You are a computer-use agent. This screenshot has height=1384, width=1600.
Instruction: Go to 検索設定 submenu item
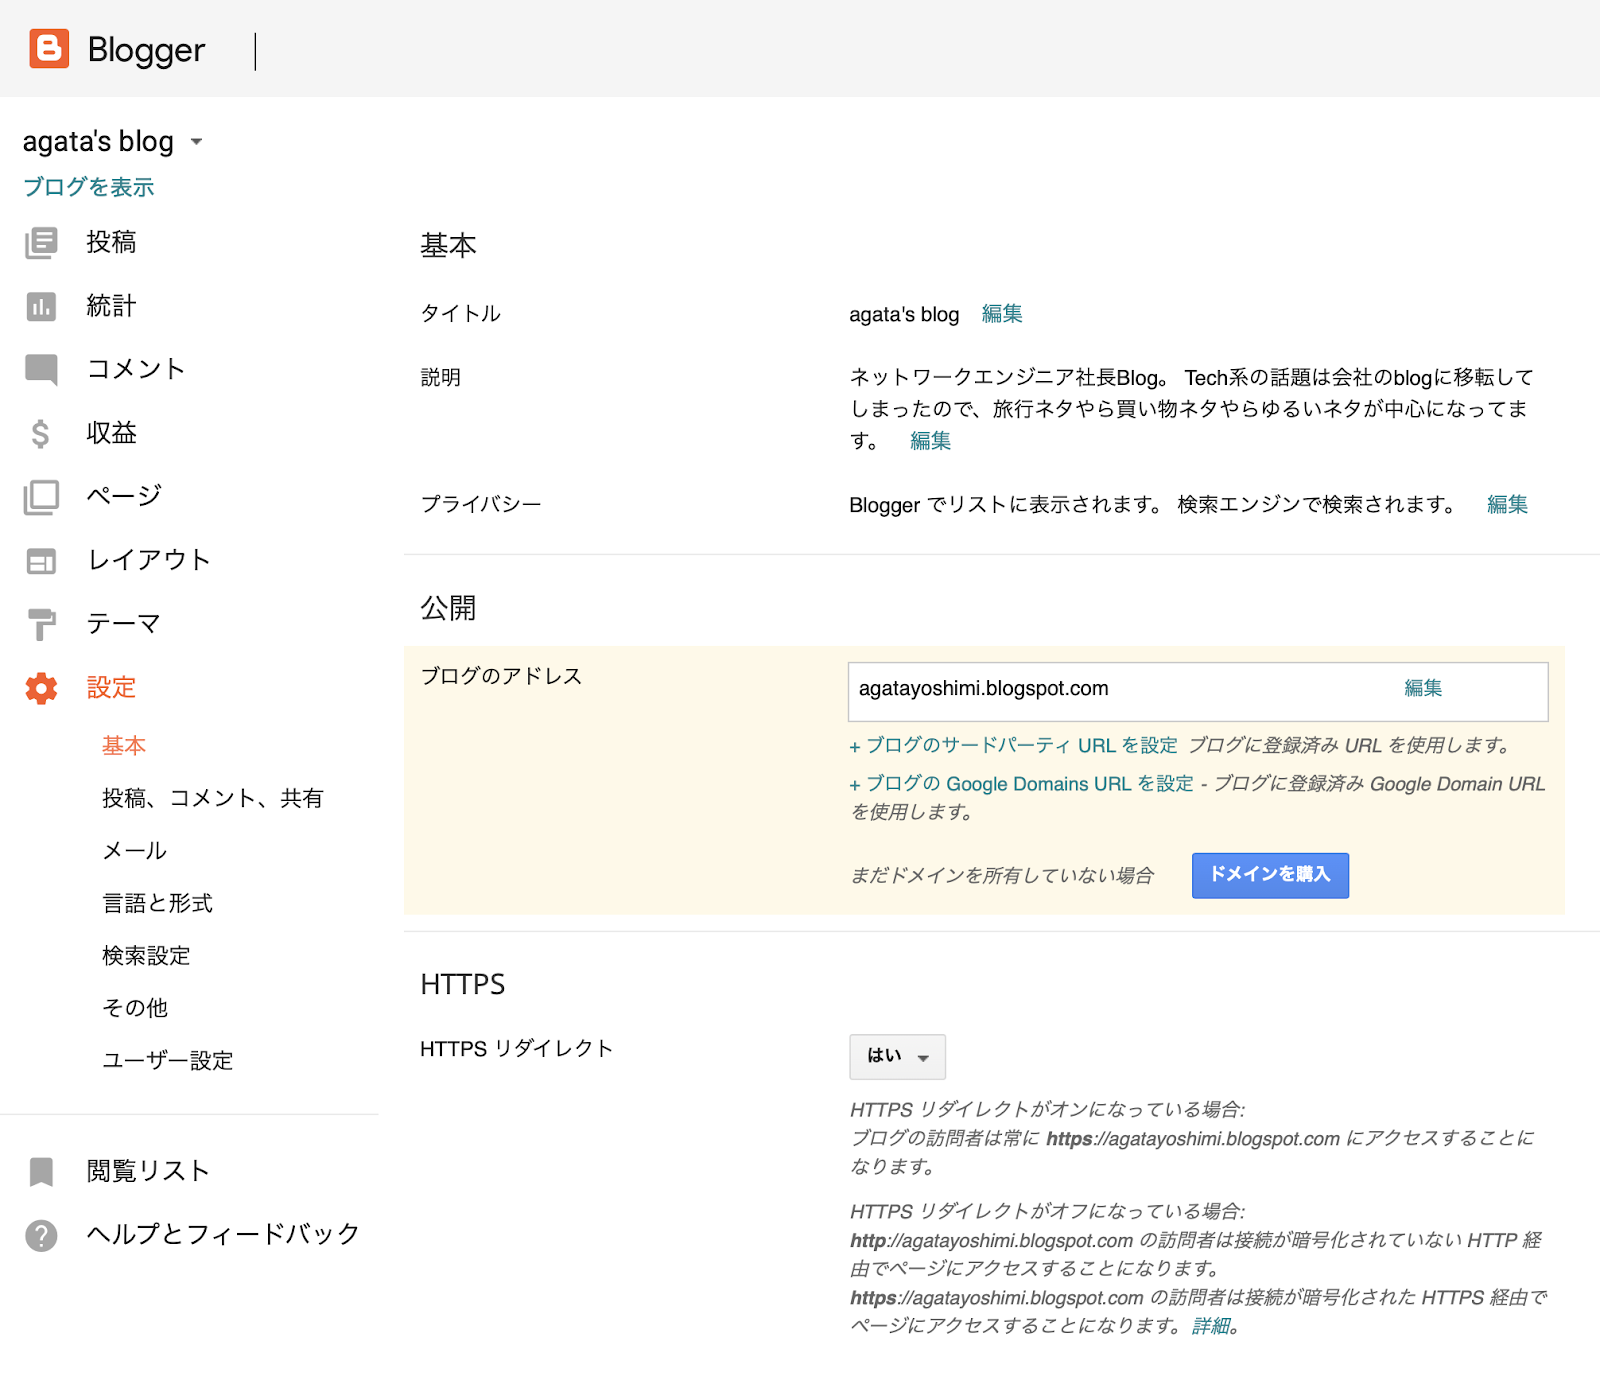[x=146, y=956]
